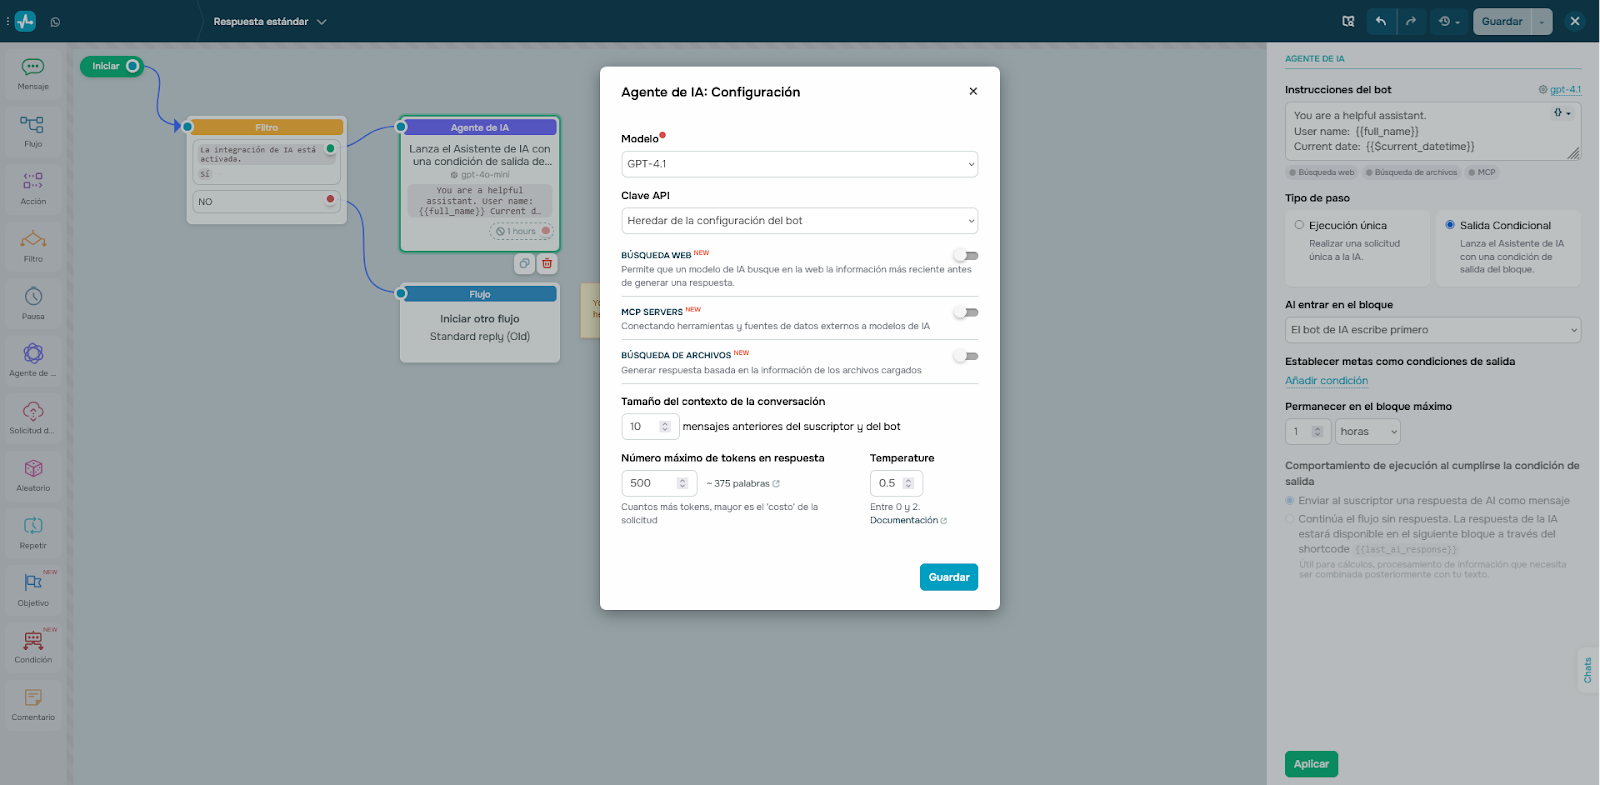Image resolution: width=1600 pixels, height=785 pixels.
Task: Click the MCP tag
Action: (x=1482, y=173)
